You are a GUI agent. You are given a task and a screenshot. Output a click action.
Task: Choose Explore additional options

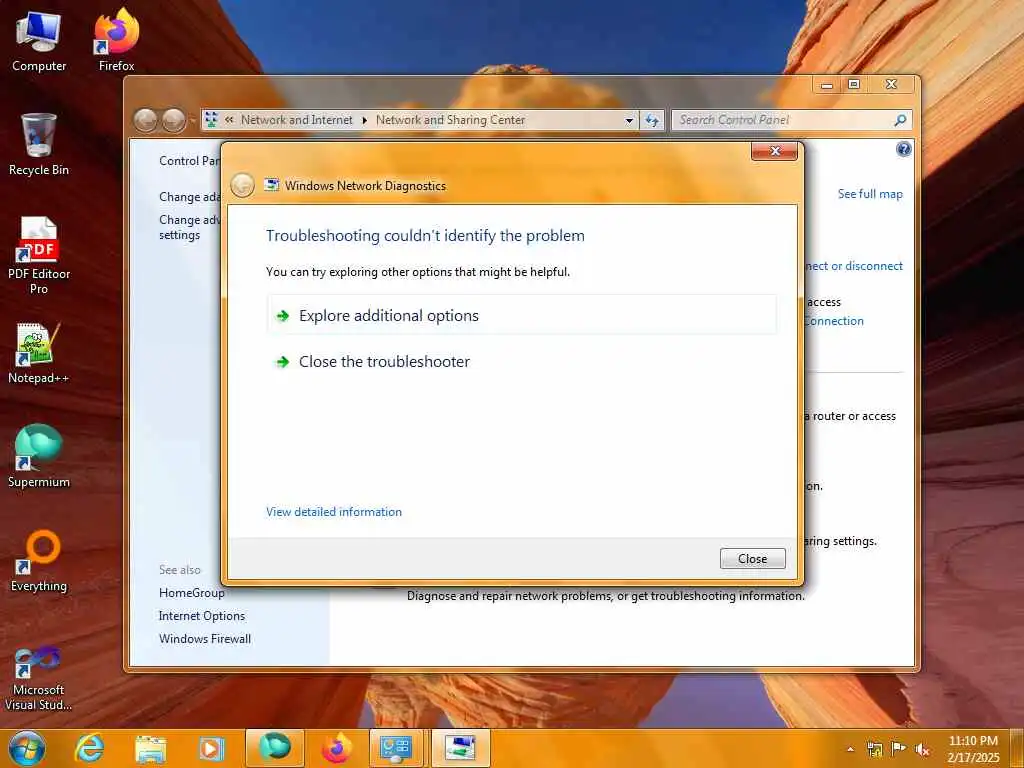click(x=522, y=315)
